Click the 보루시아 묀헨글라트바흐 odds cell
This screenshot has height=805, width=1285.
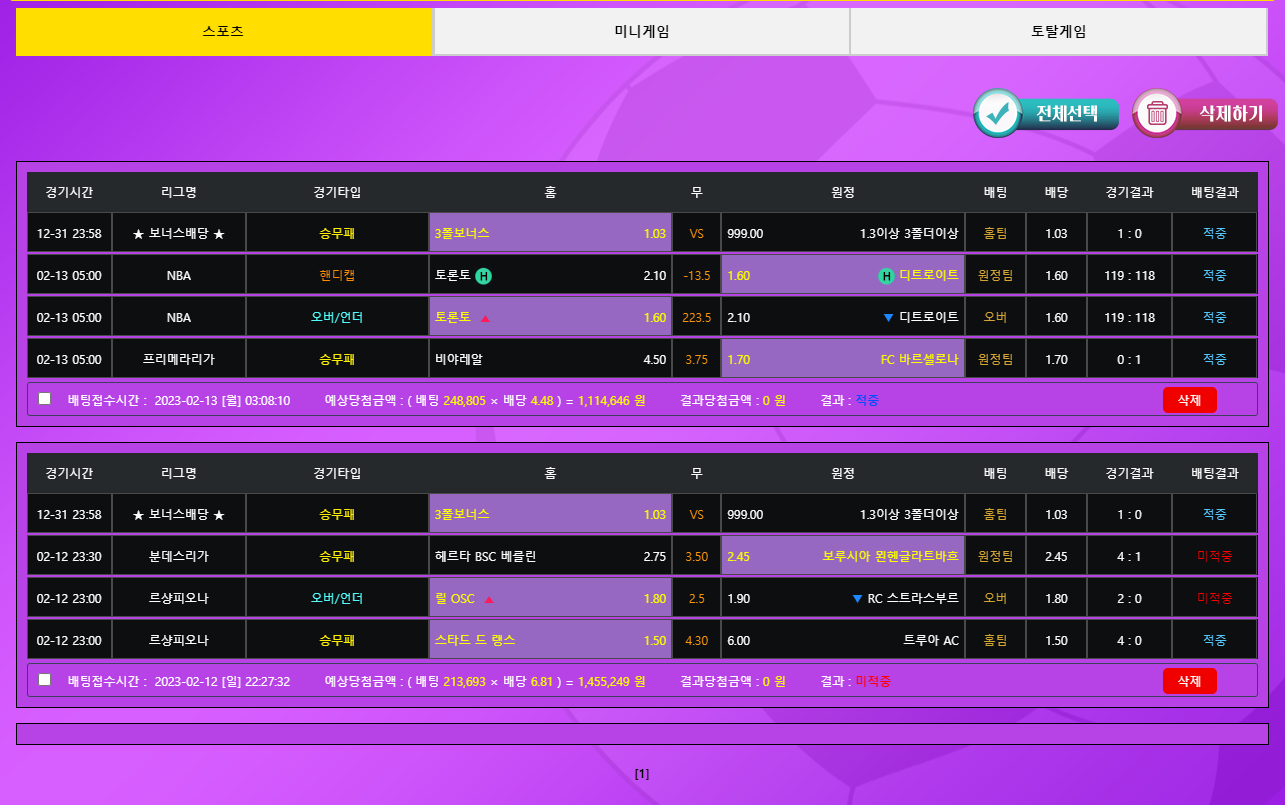click(x=843, y=556)
